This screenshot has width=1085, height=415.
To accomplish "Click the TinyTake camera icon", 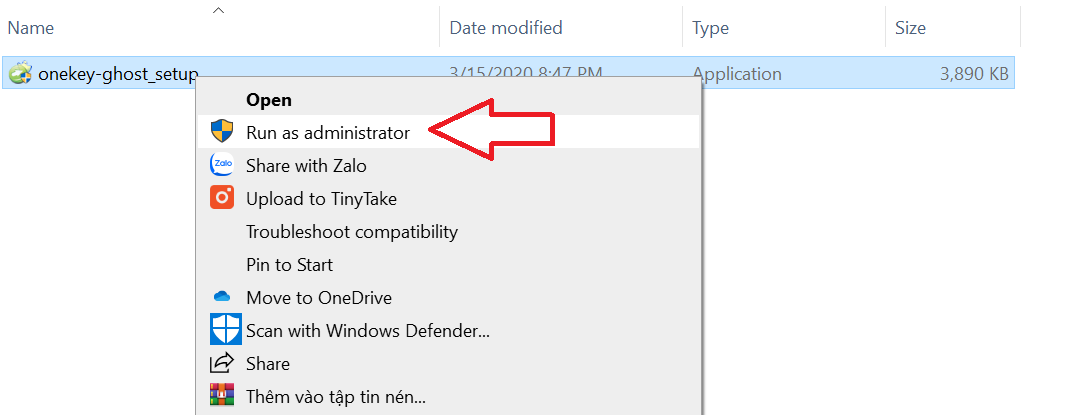I will click(x=222, y=198).
